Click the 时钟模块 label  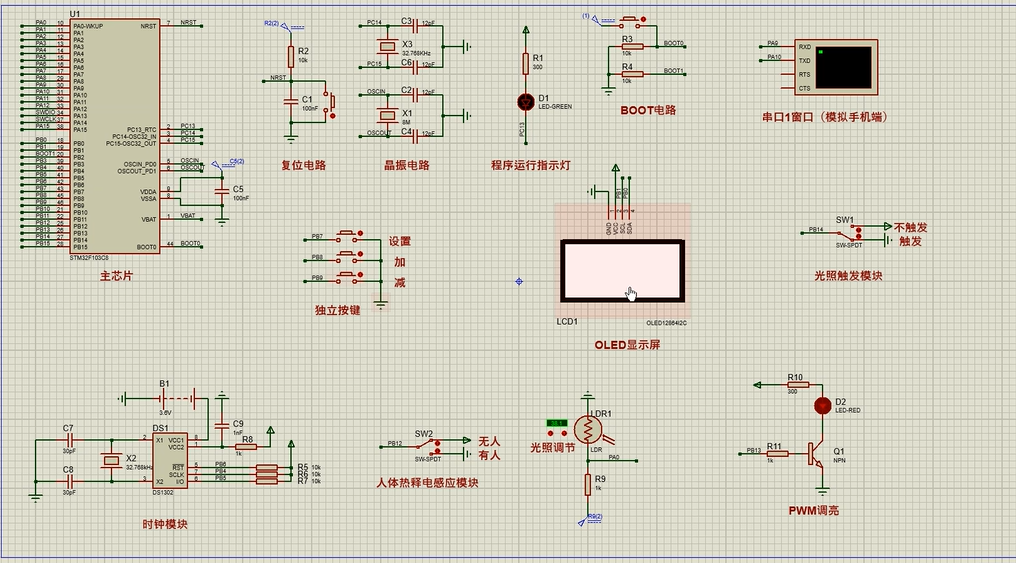(x=165, y=524)
